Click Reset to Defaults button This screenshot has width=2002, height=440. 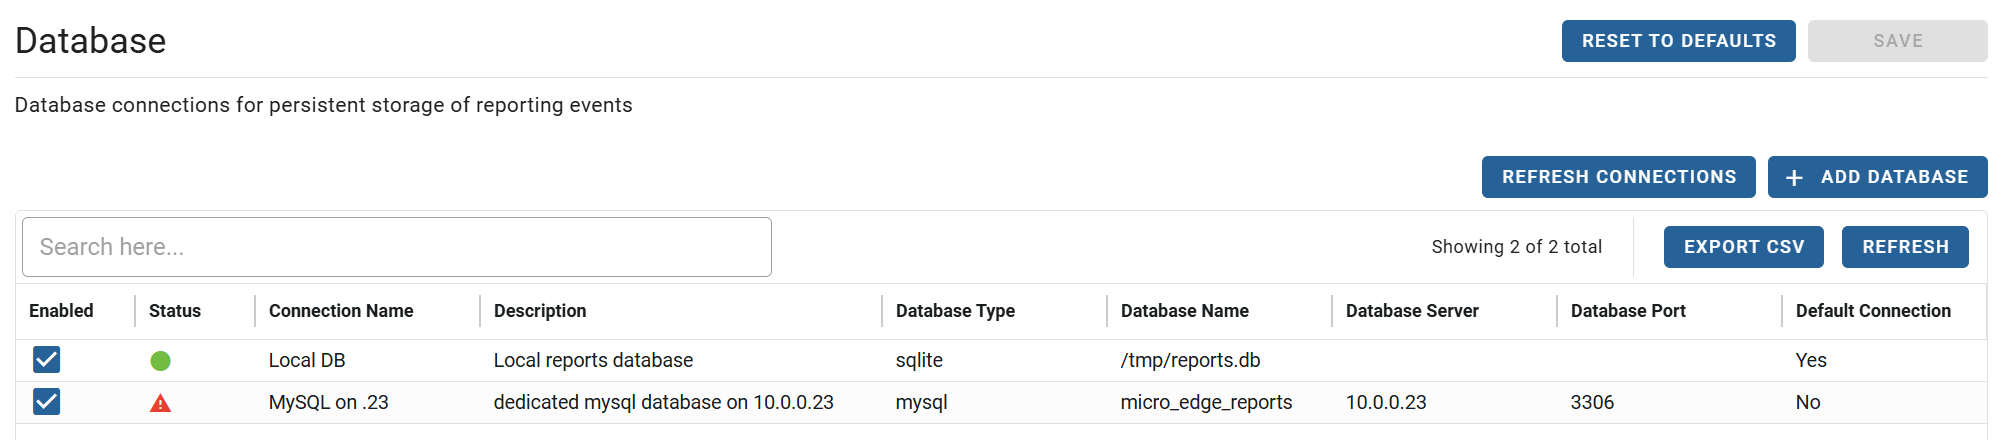[x=1679, y=41]
